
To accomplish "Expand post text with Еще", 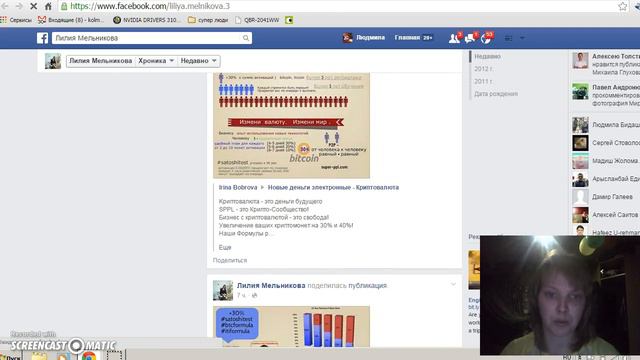I will click(x=225, y=247).
